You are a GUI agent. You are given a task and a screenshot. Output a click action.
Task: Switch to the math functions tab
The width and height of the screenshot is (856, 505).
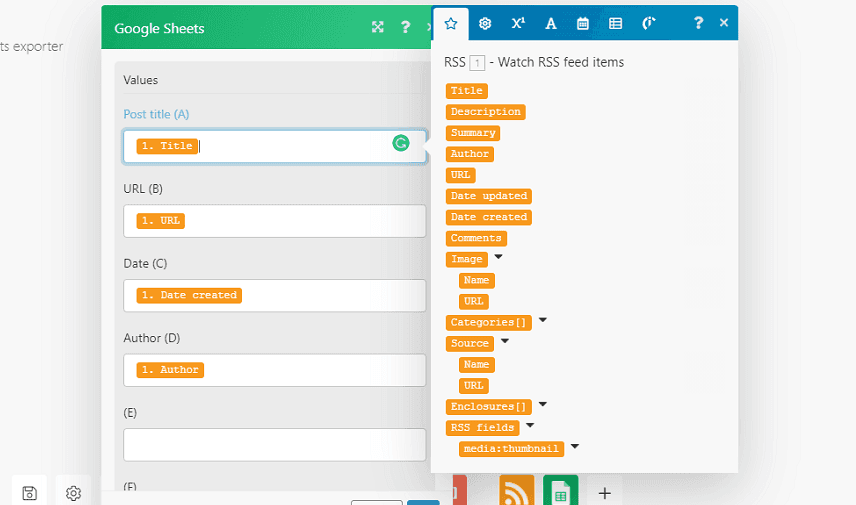[517, 23]
